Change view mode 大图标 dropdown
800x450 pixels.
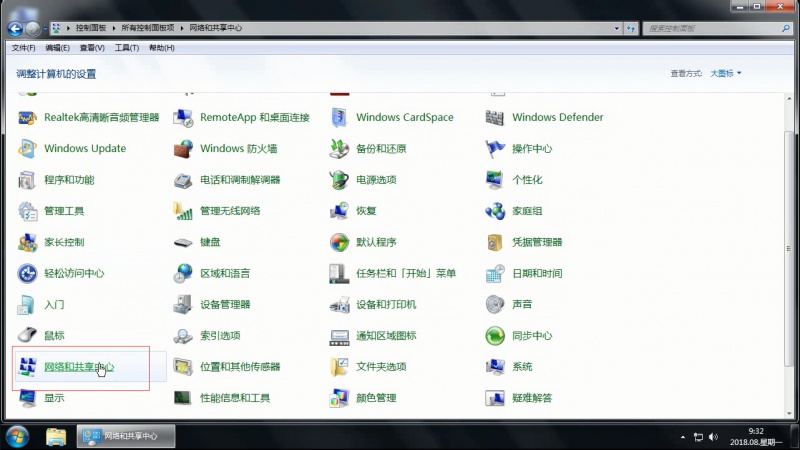(x=726, y=73)
